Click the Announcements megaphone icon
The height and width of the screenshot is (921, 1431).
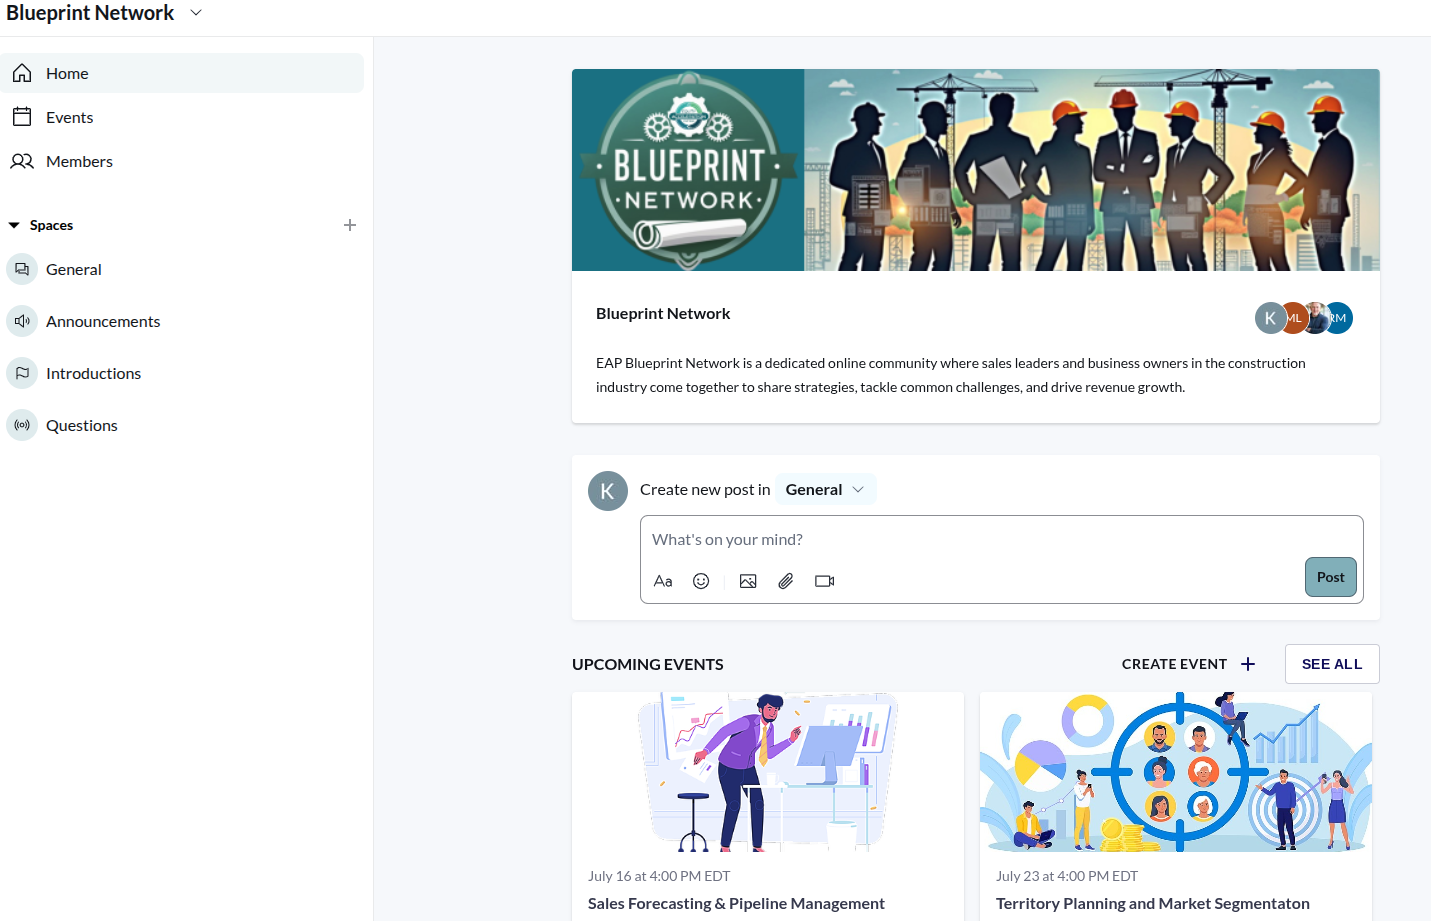(22, 321)
